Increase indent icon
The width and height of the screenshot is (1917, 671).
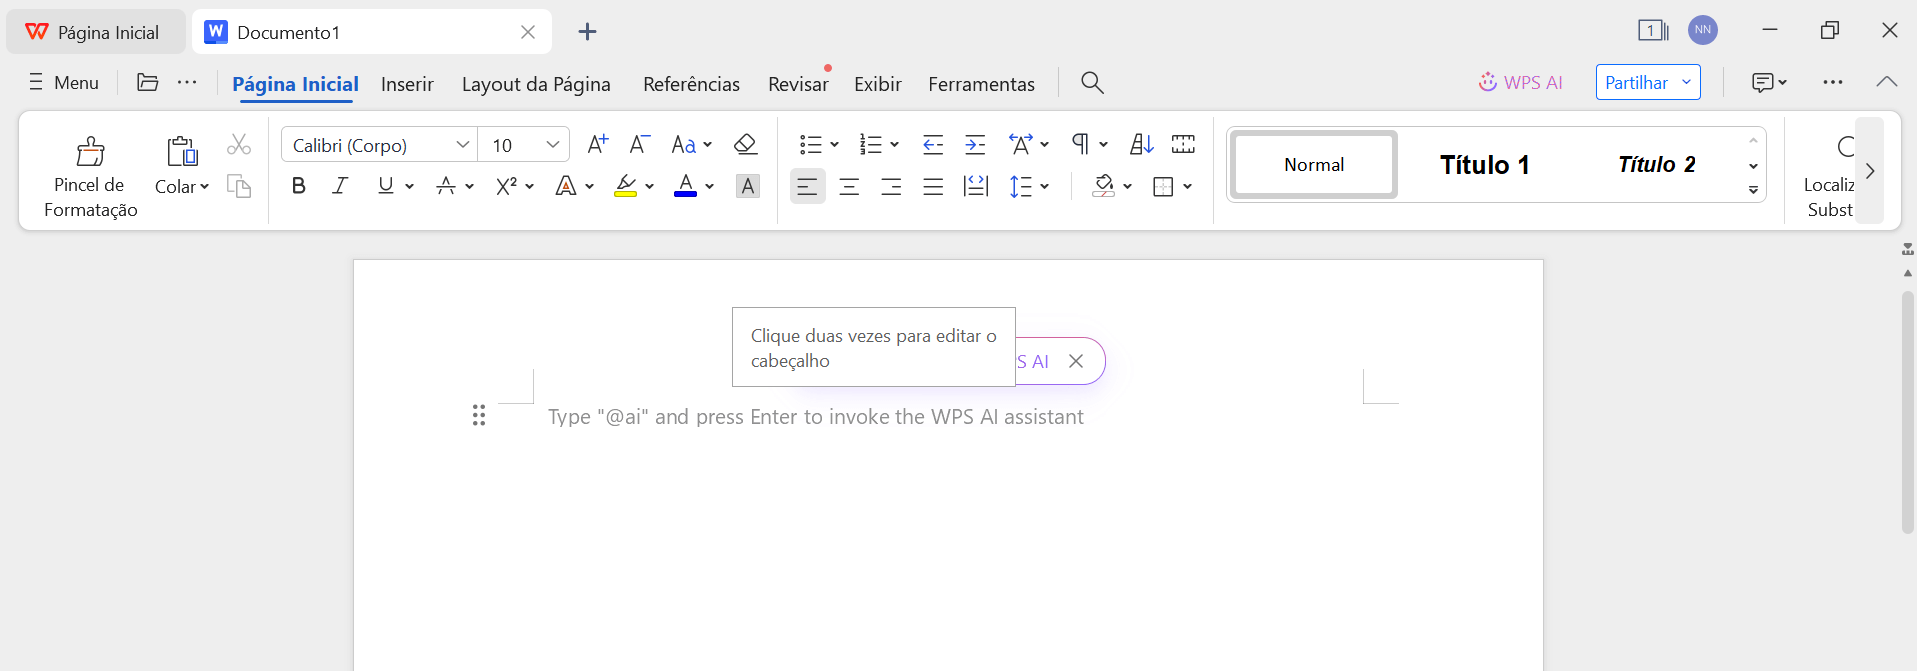click(x=975, y=145)
